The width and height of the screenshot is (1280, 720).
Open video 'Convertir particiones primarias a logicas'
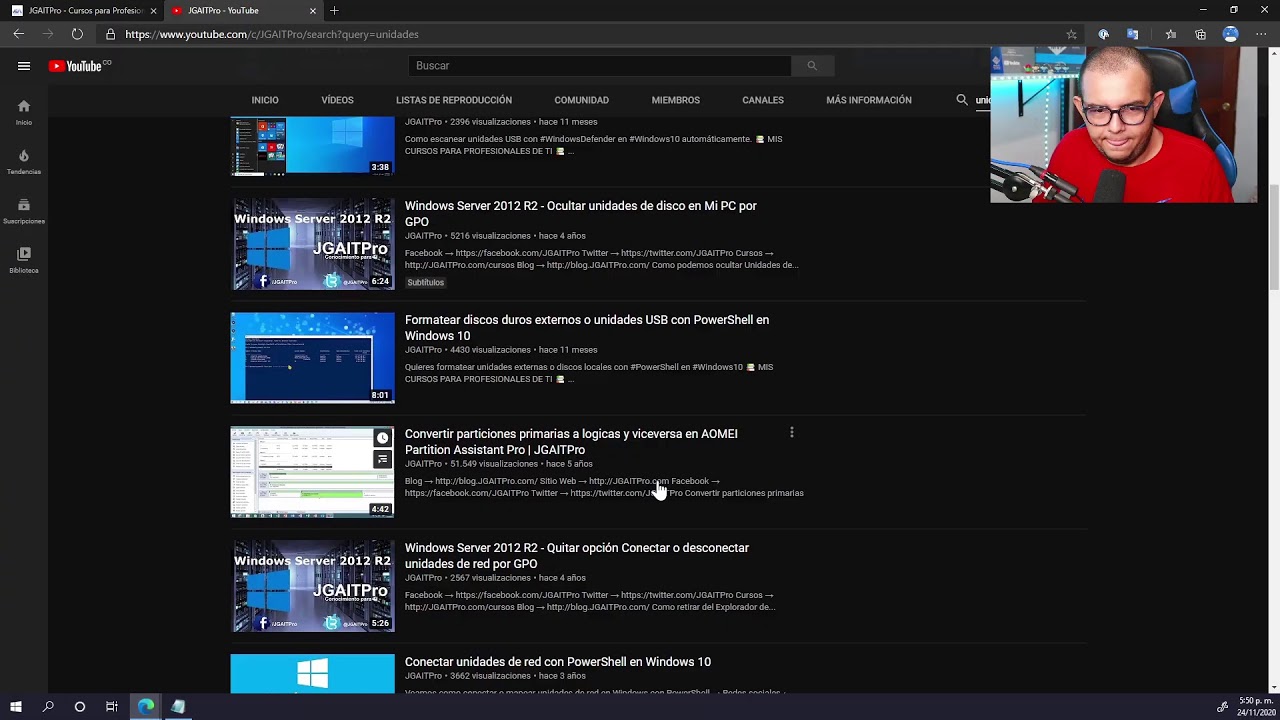571,442
